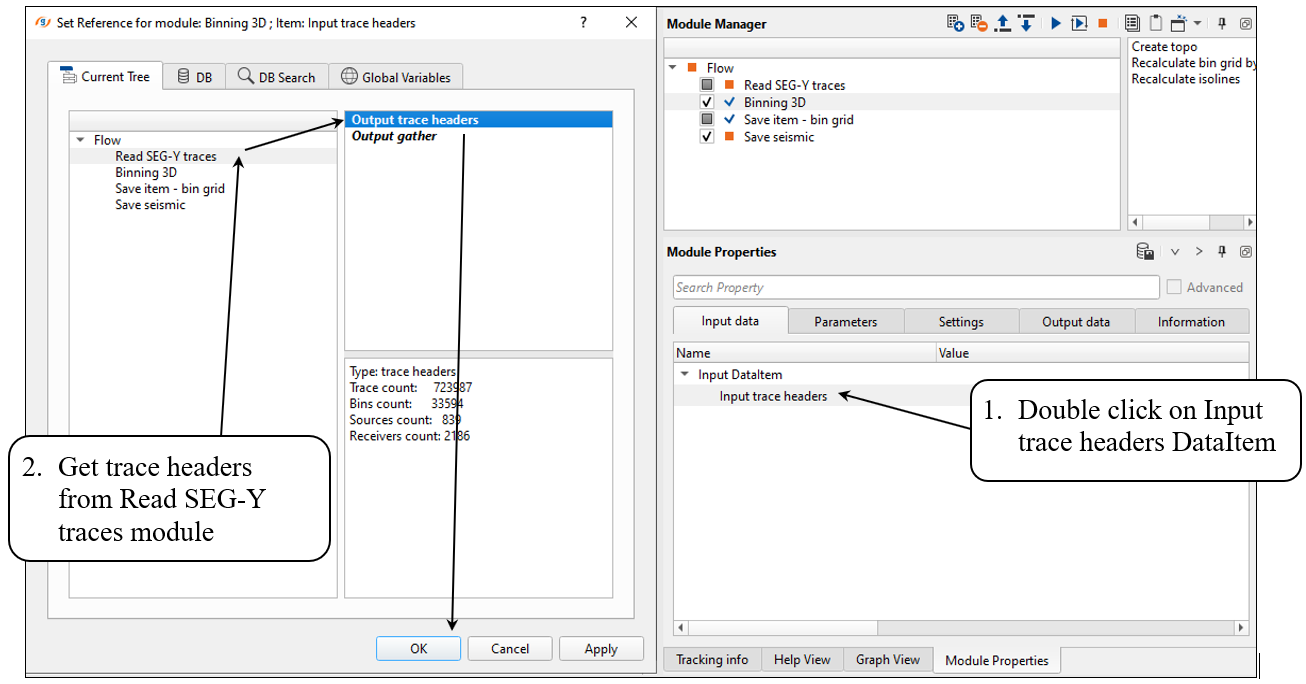Screen dimensions: 1306x684
Task: Move selected module down with the down arrow icon
Action: [x=1026, y=24]
